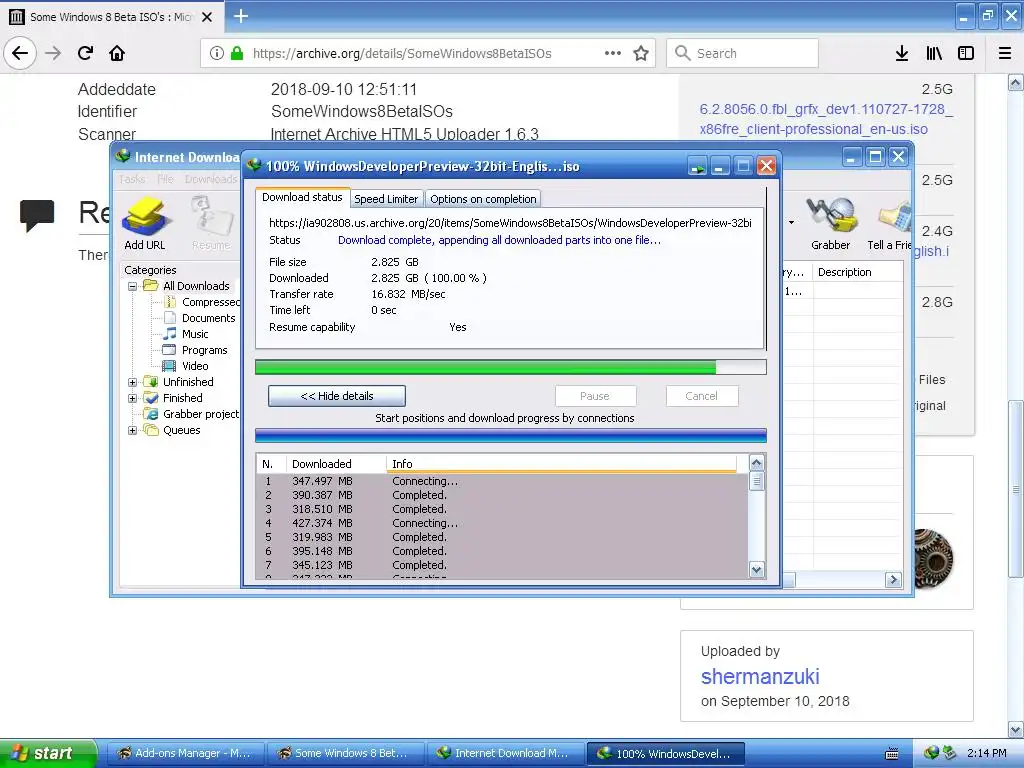Collapse the All Downloads tree node
Viewport: 1024px width, 768px height.
[133, 286]
